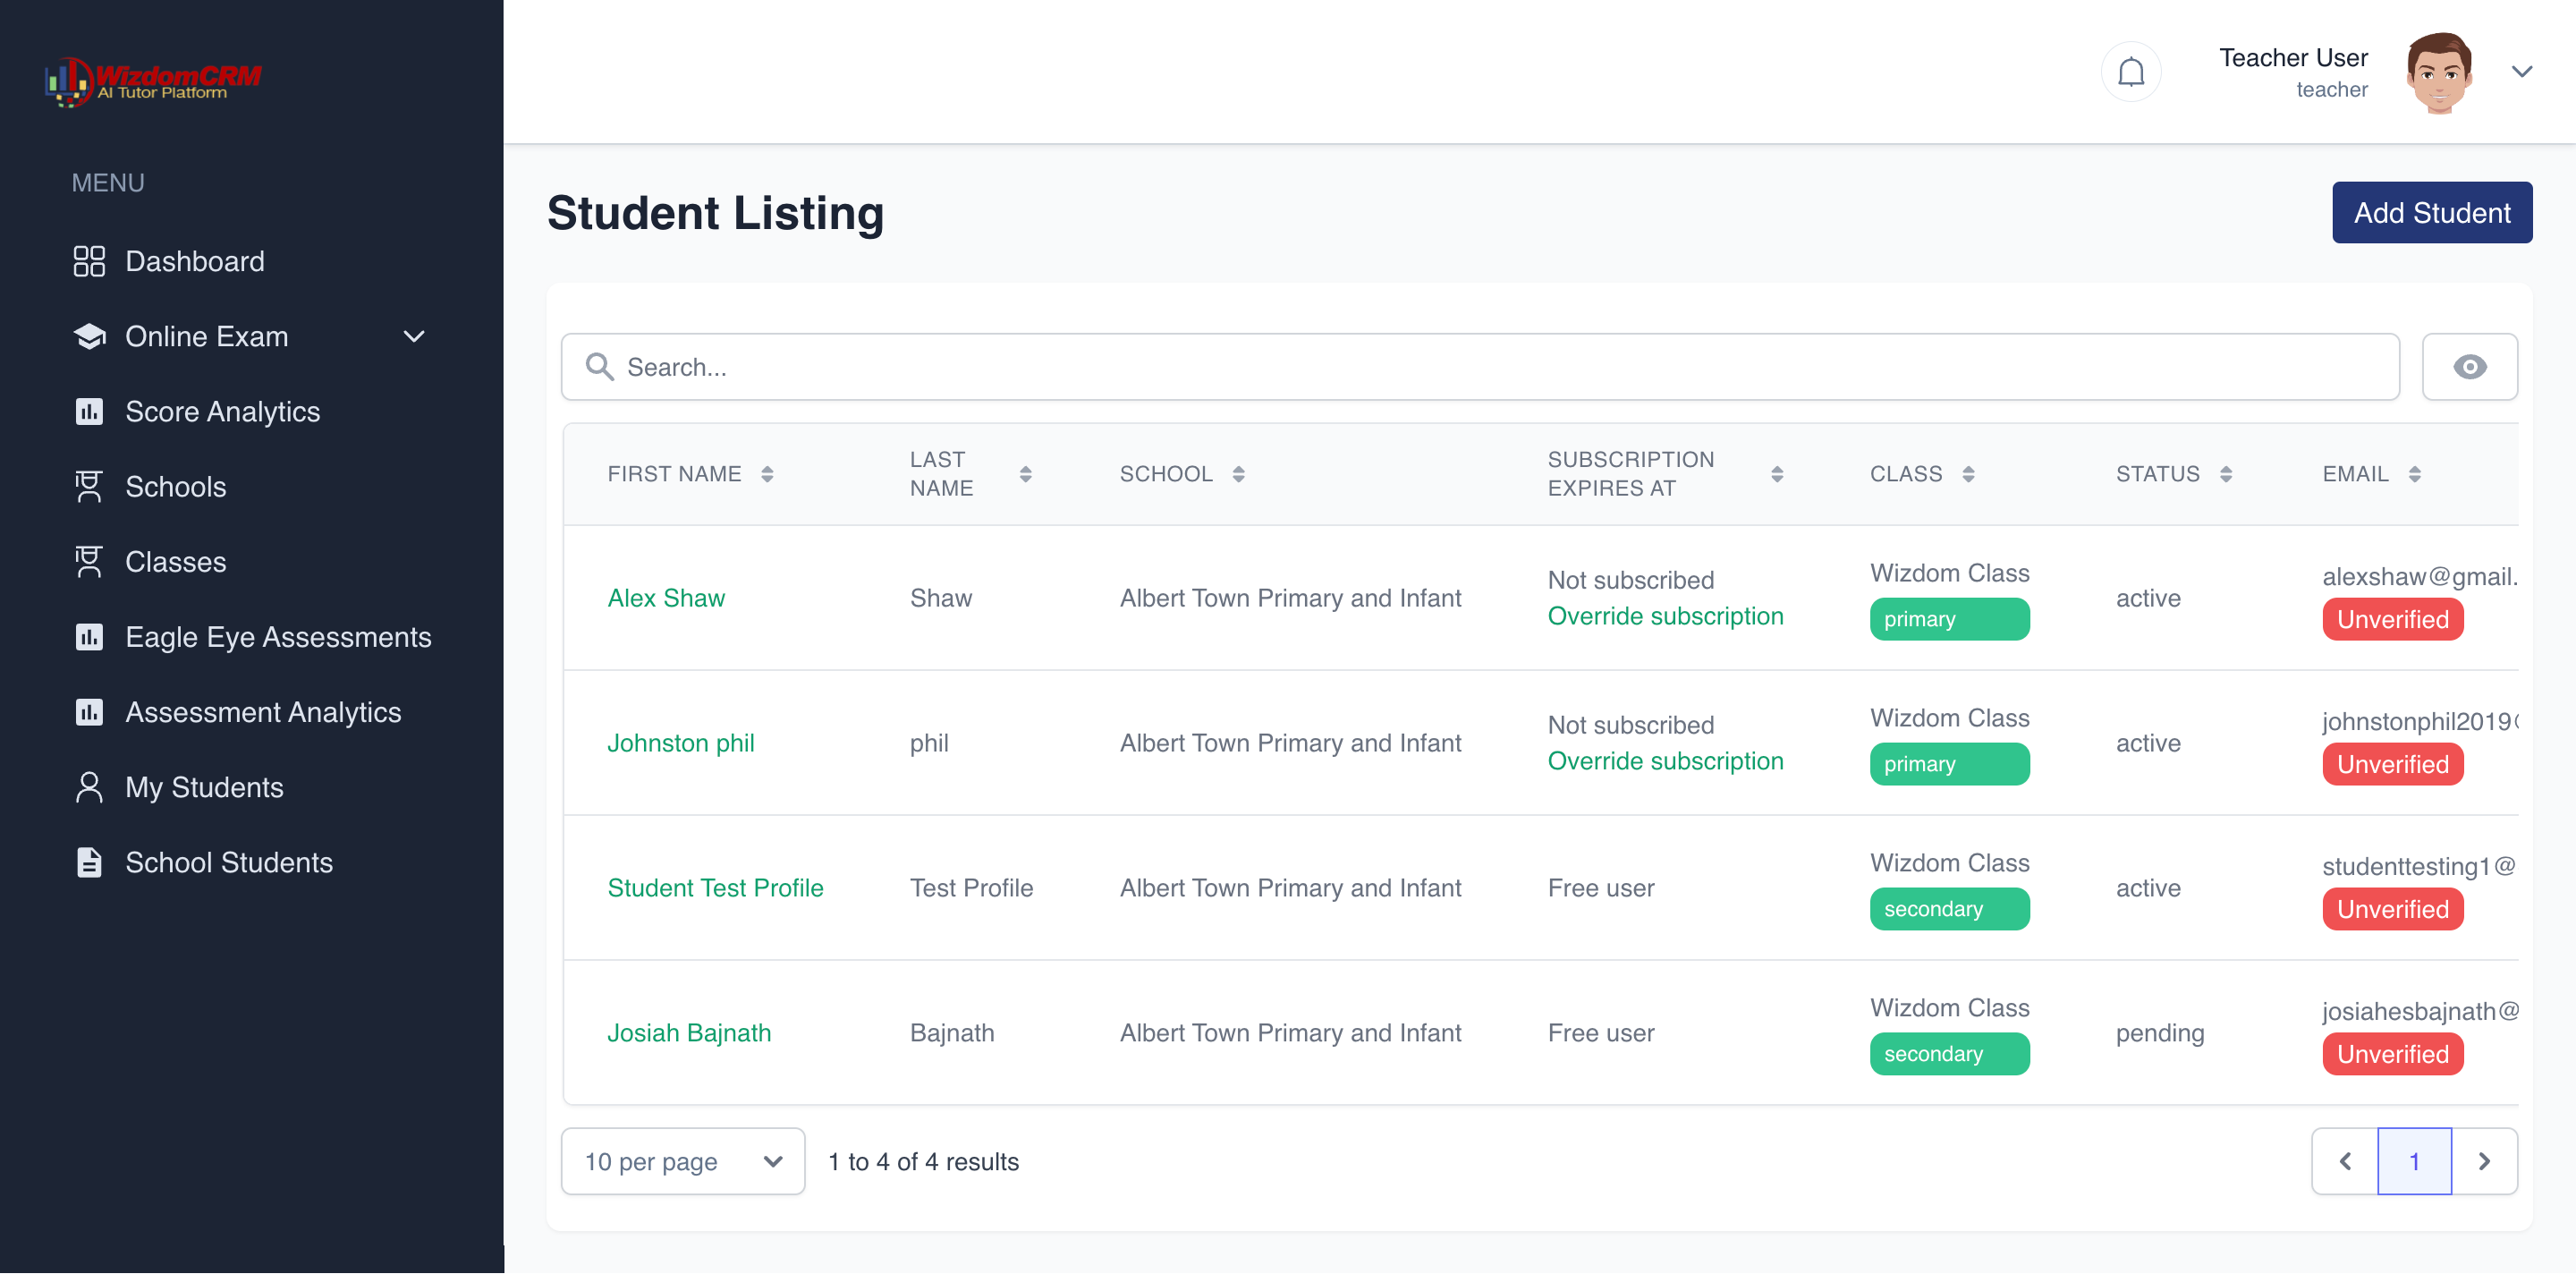Focus the student Search field
Image resolution: width=2576 pixels, height=1274 pixels.
1480,367
